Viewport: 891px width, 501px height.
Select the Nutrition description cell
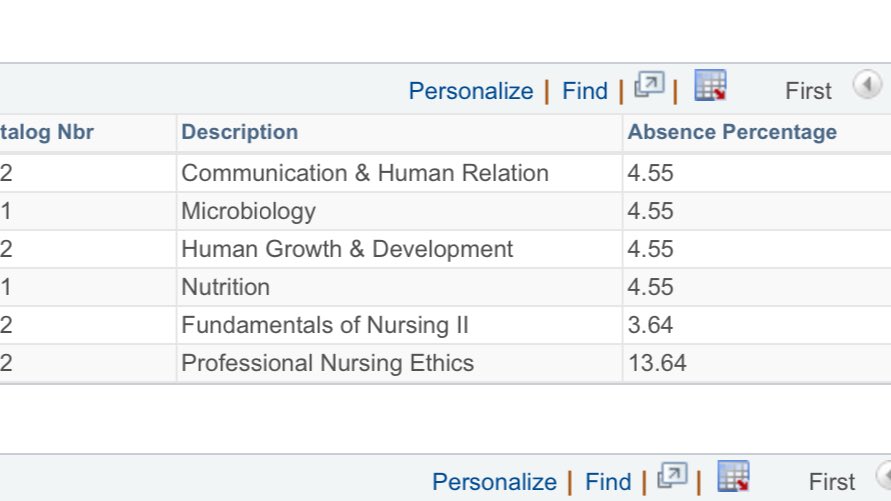225,287
